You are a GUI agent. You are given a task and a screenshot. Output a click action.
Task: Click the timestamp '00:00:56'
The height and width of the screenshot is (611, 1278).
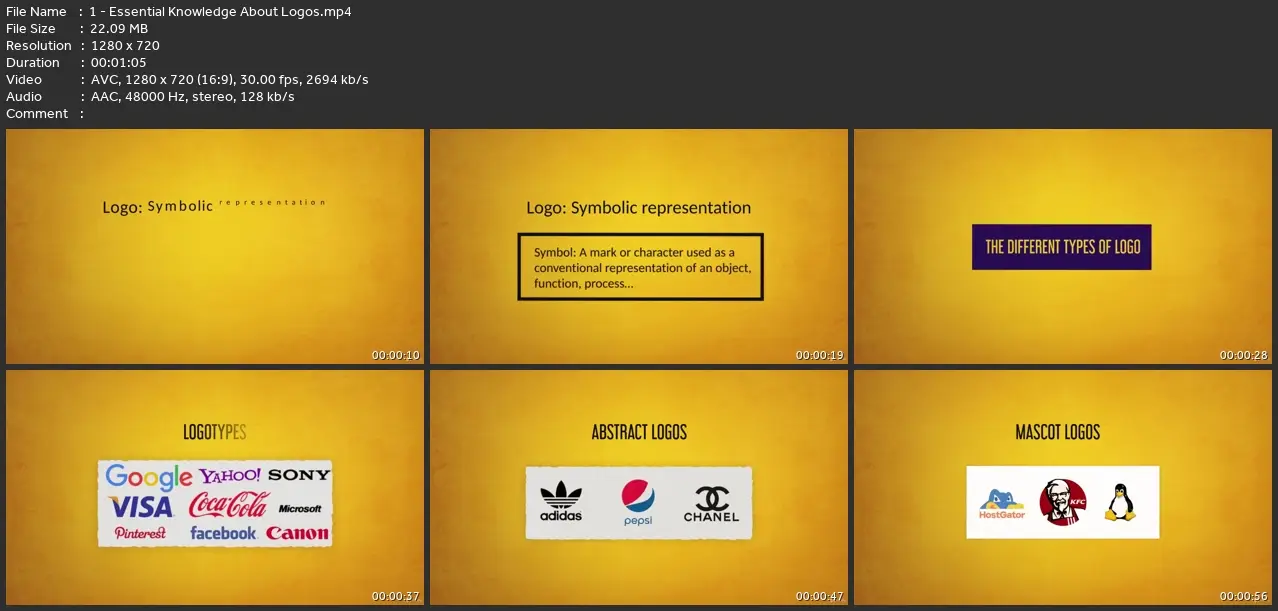point(1244,597)
